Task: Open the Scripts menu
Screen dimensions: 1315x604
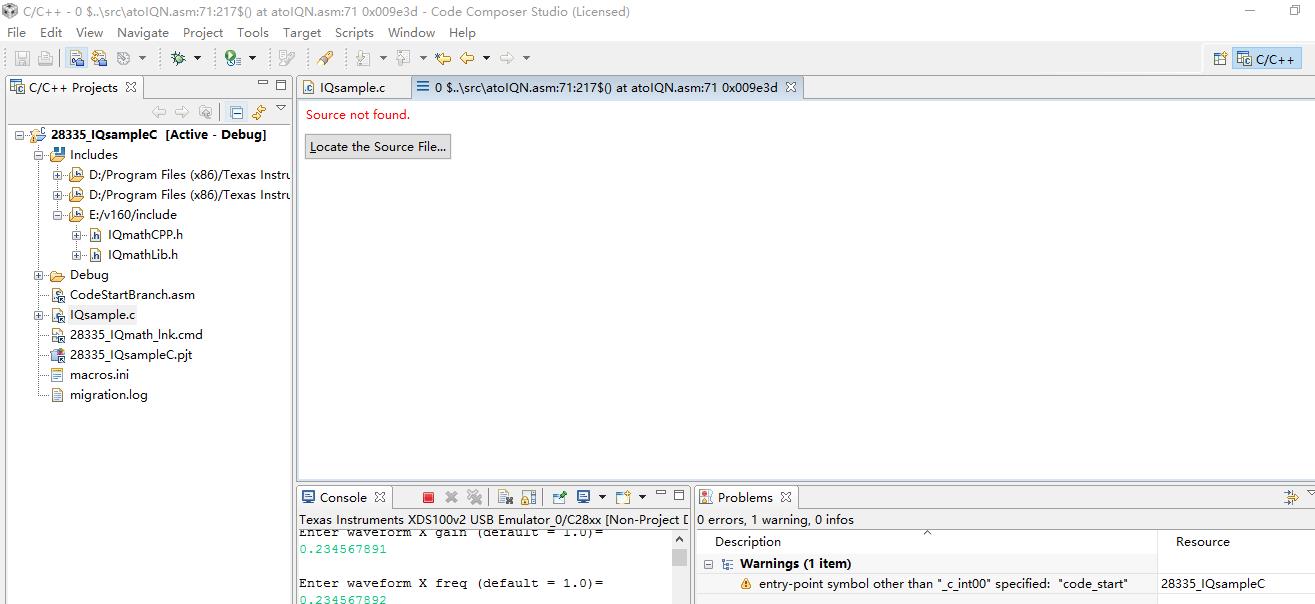Action: (x=354, y=32)
